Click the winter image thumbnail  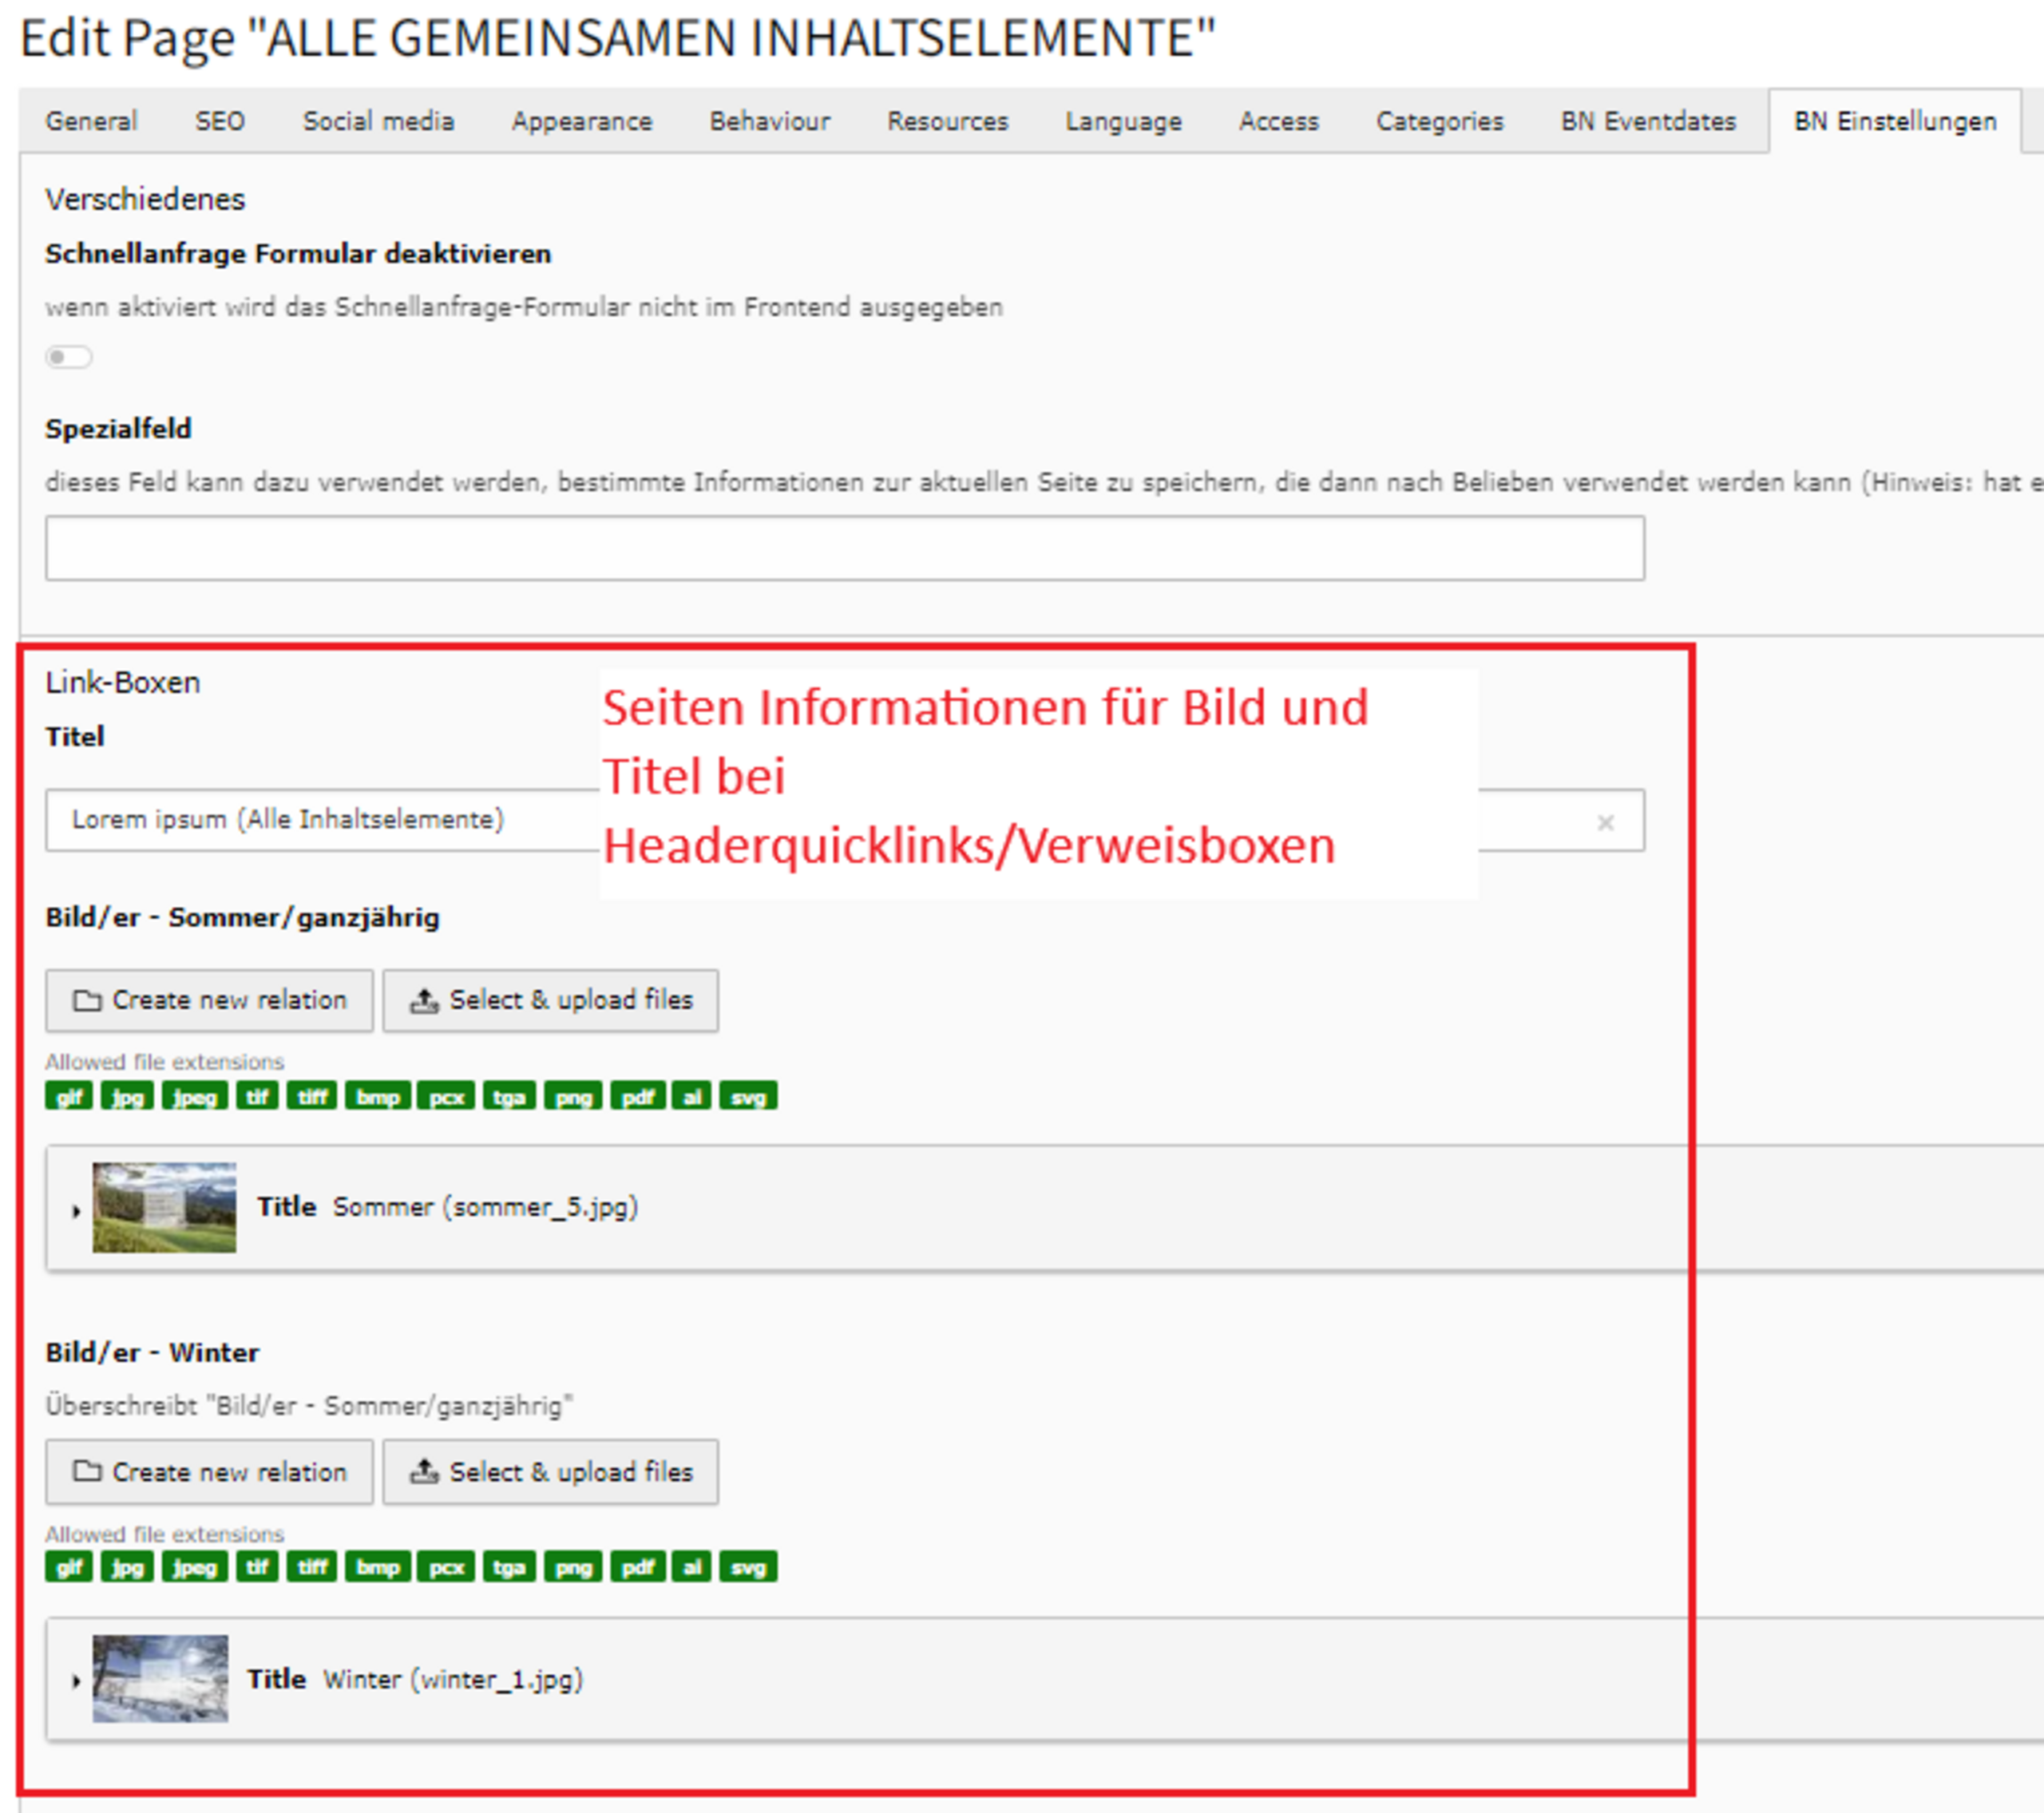click(x=160, y=1679)
